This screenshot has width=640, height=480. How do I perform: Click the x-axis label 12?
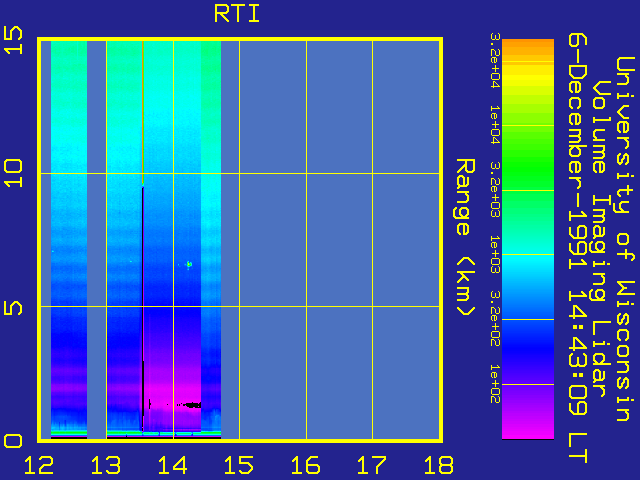click(39, 465)
